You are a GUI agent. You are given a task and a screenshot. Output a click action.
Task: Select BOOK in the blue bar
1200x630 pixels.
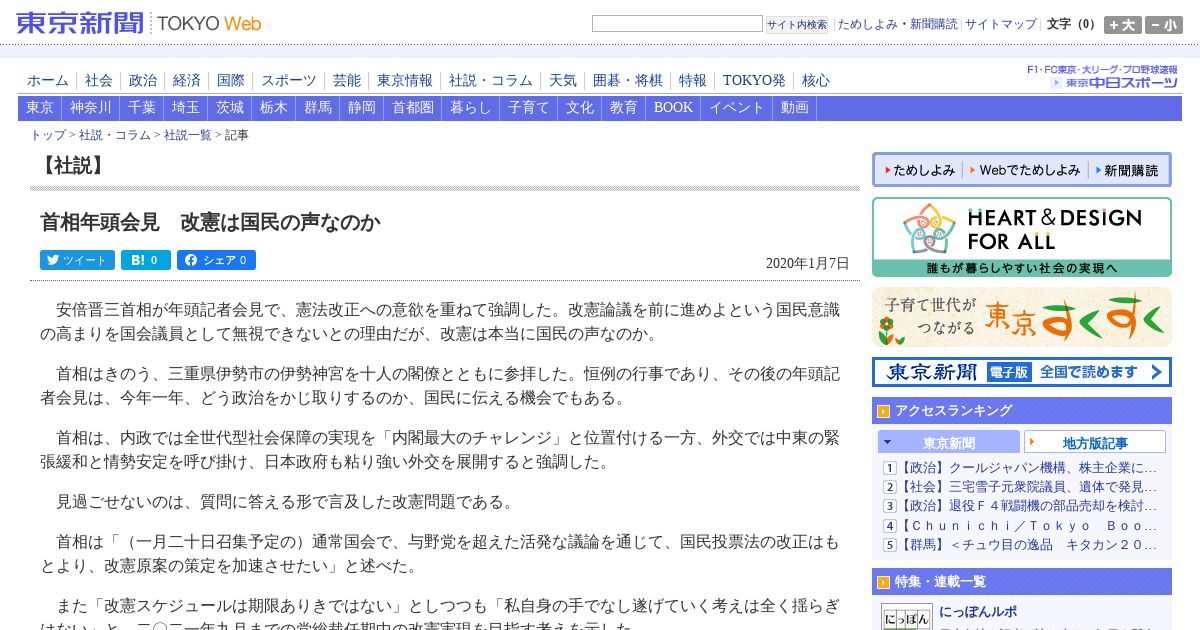[x=673, y=108]
